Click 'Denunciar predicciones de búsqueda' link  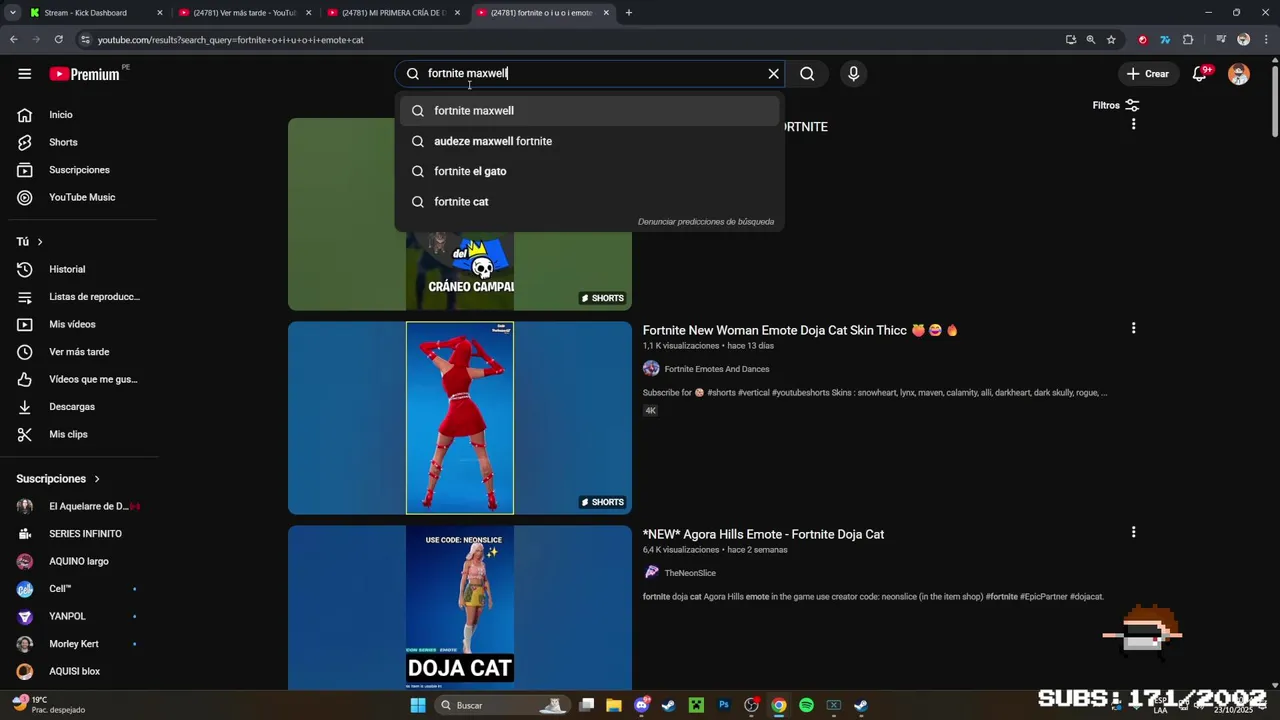[x=706, y=222]
